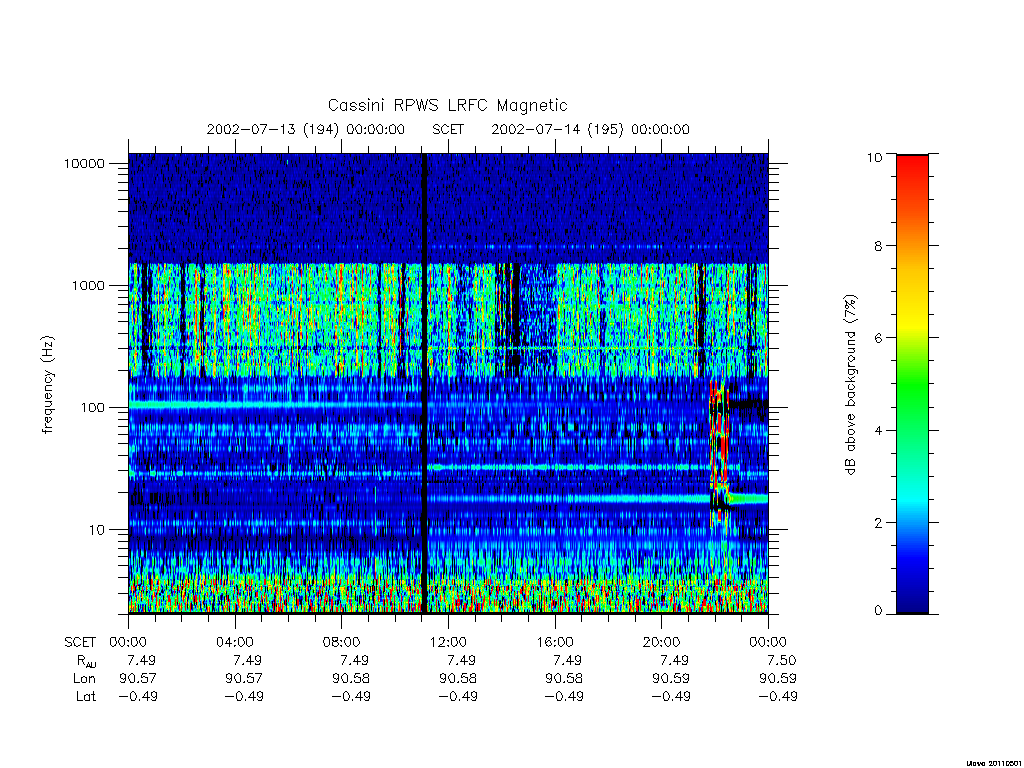Click the black vertical data gap near 11:00
This screenshot has width=1024, height=768.
click(x=424, y=383)
